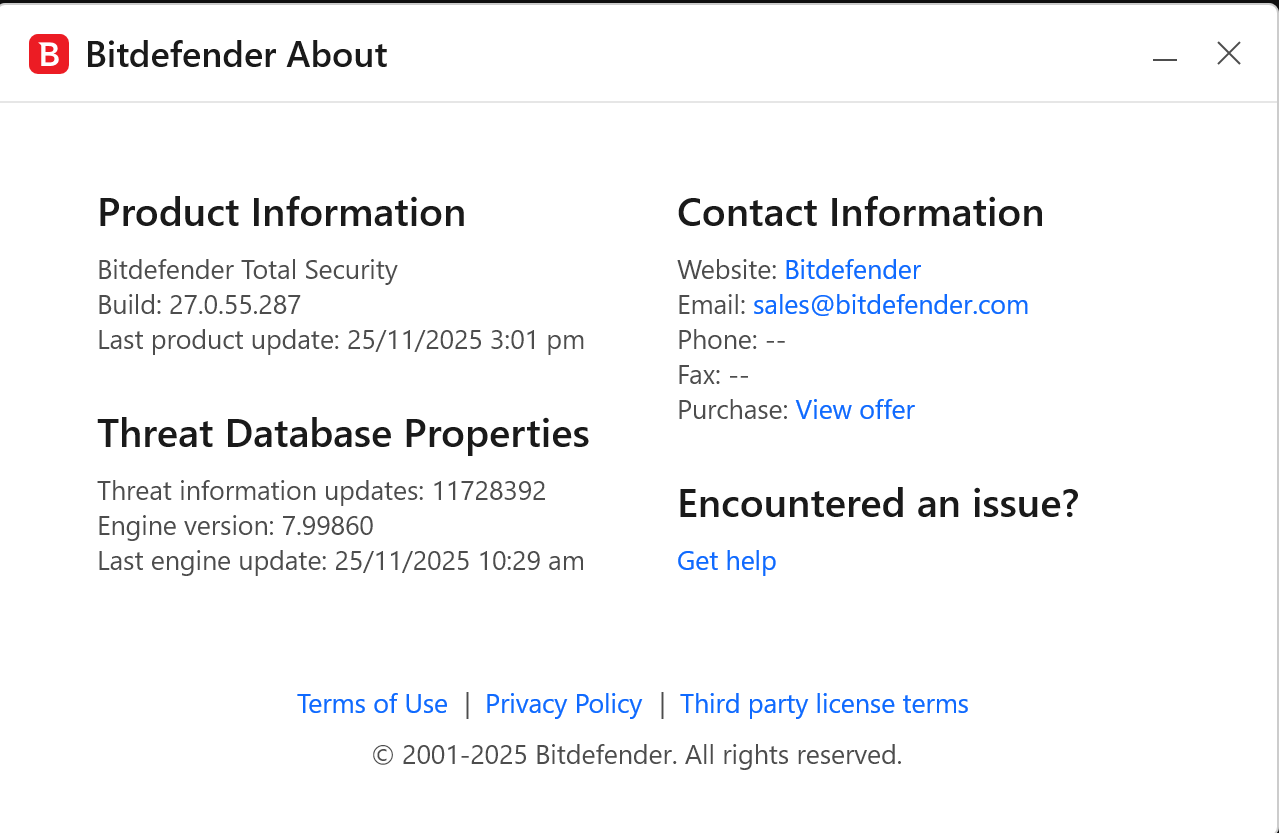1279x833 pixels.
Task: Click the Contact Information heading
Action: (860, 213)
